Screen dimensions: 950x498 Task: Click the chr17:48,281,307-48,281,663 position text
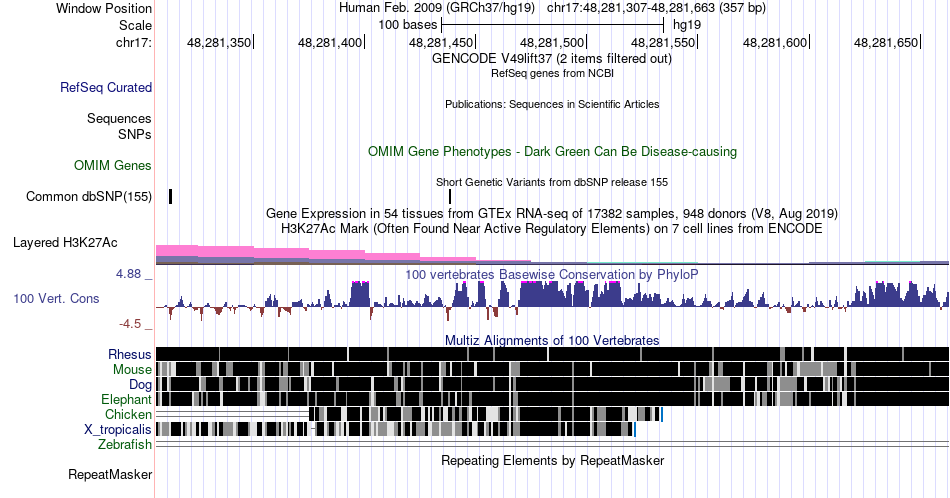[656, 8]
